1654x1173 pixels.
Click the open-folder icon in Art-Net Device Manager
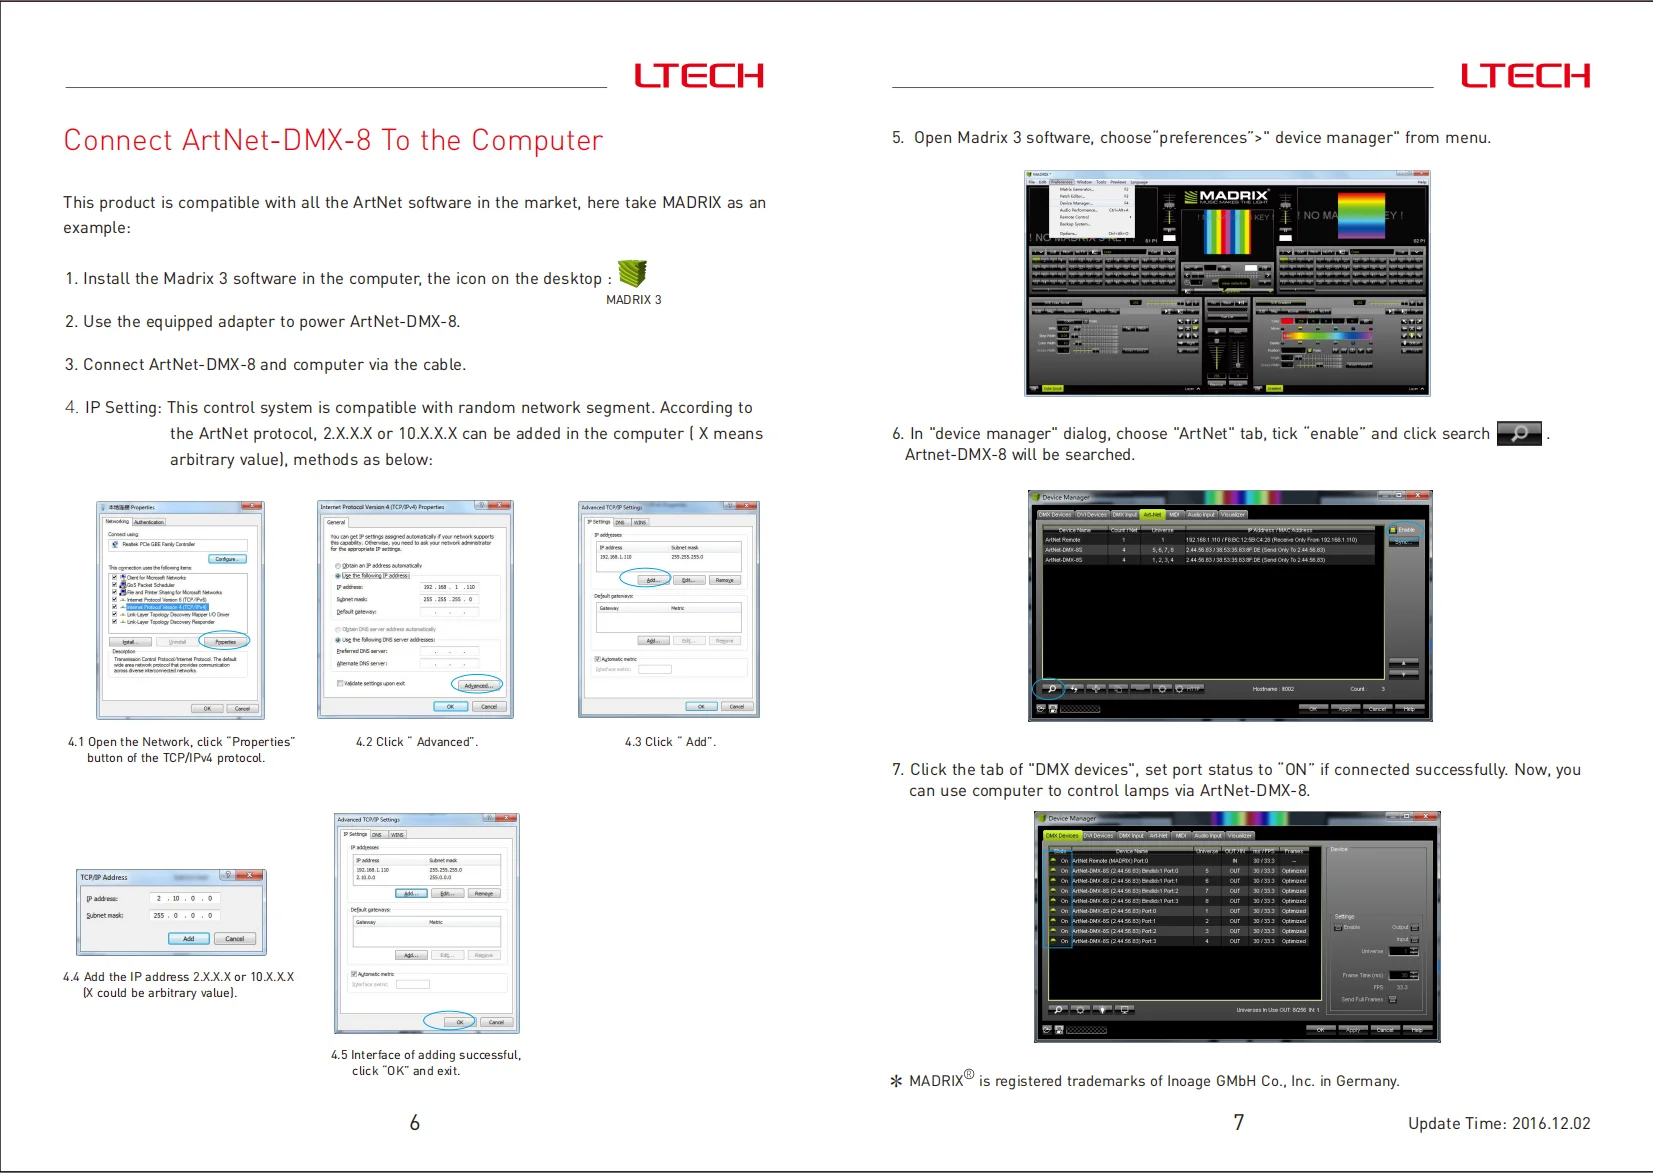click(x=1041, y=709)
